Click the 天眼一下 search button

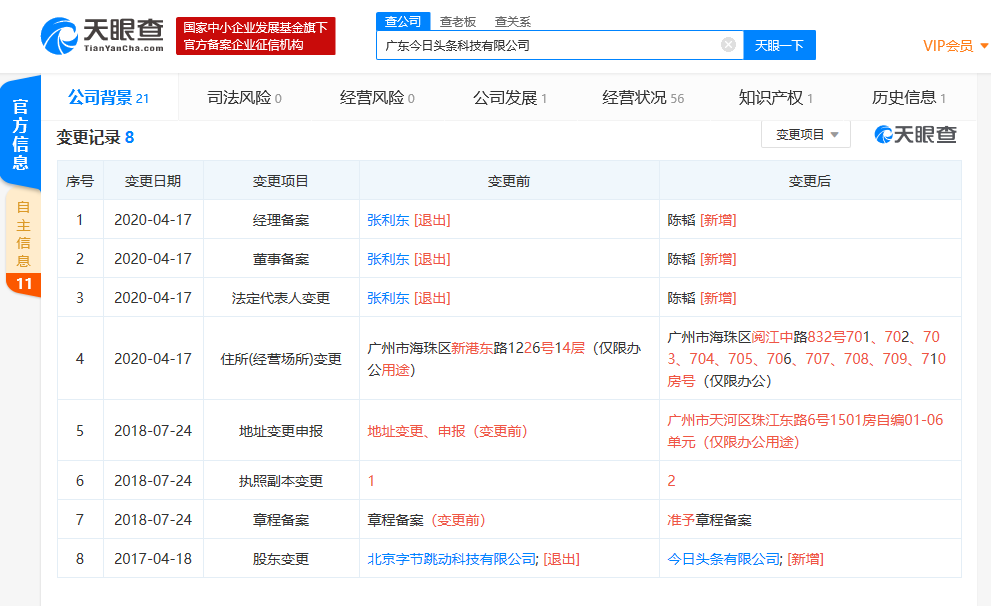click(x=779, y=45)
